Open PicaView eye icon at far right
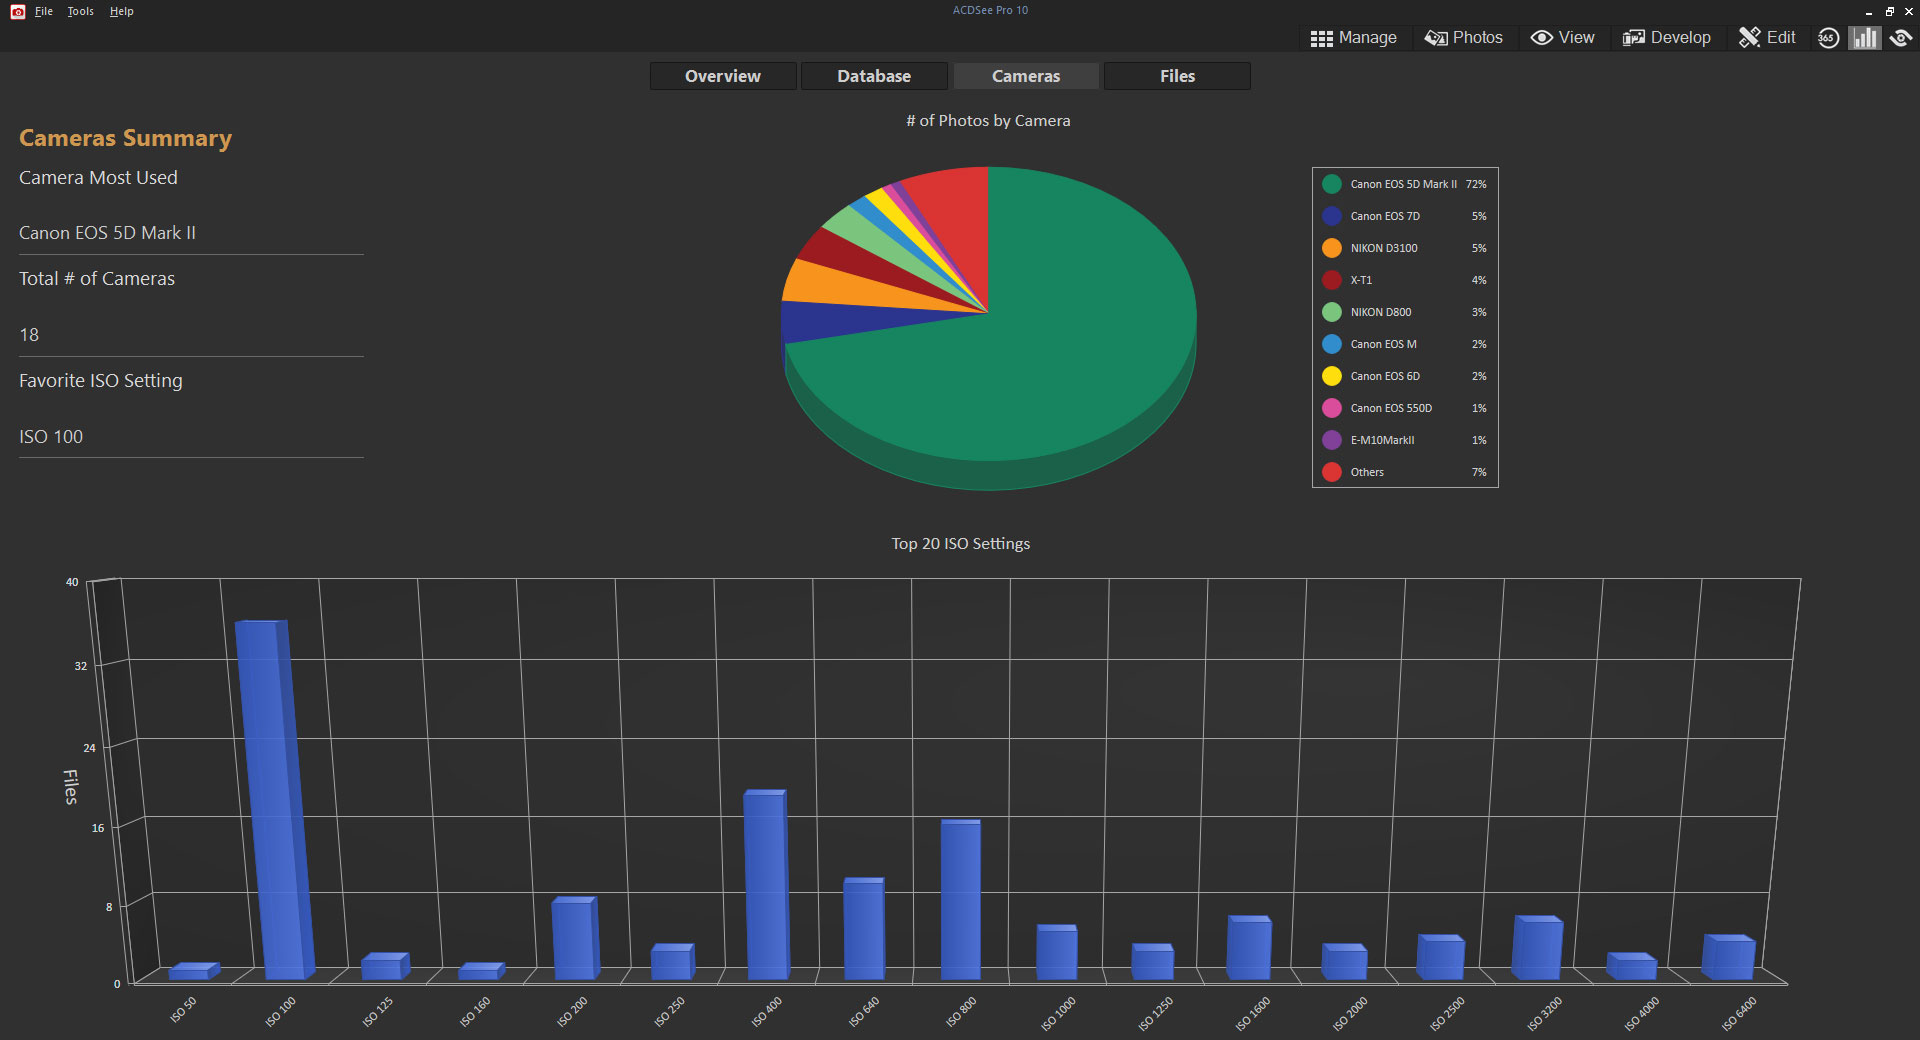The height and width of the screenshot is (1040, 1920). coord(1901,38)
